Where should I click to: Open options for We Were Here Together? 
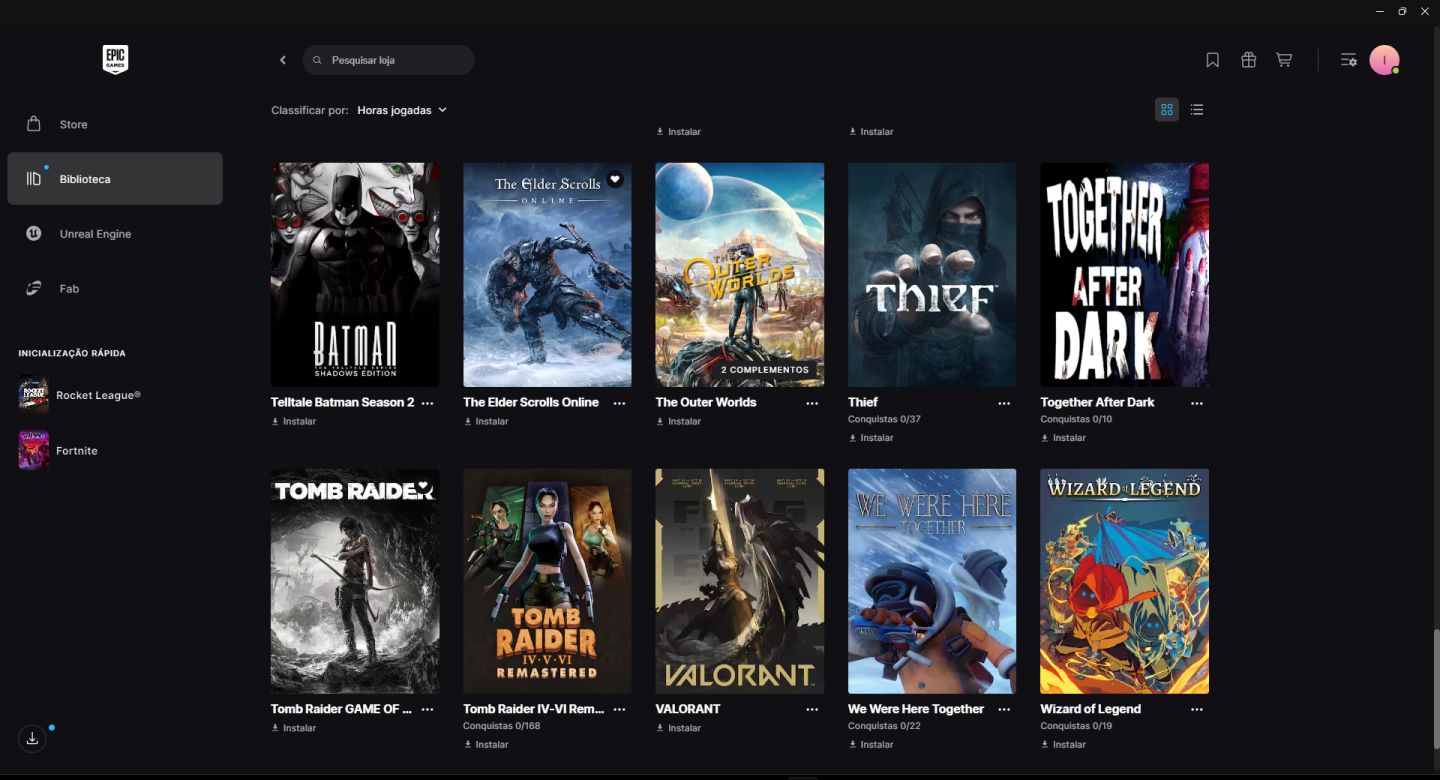(1004, 709)
